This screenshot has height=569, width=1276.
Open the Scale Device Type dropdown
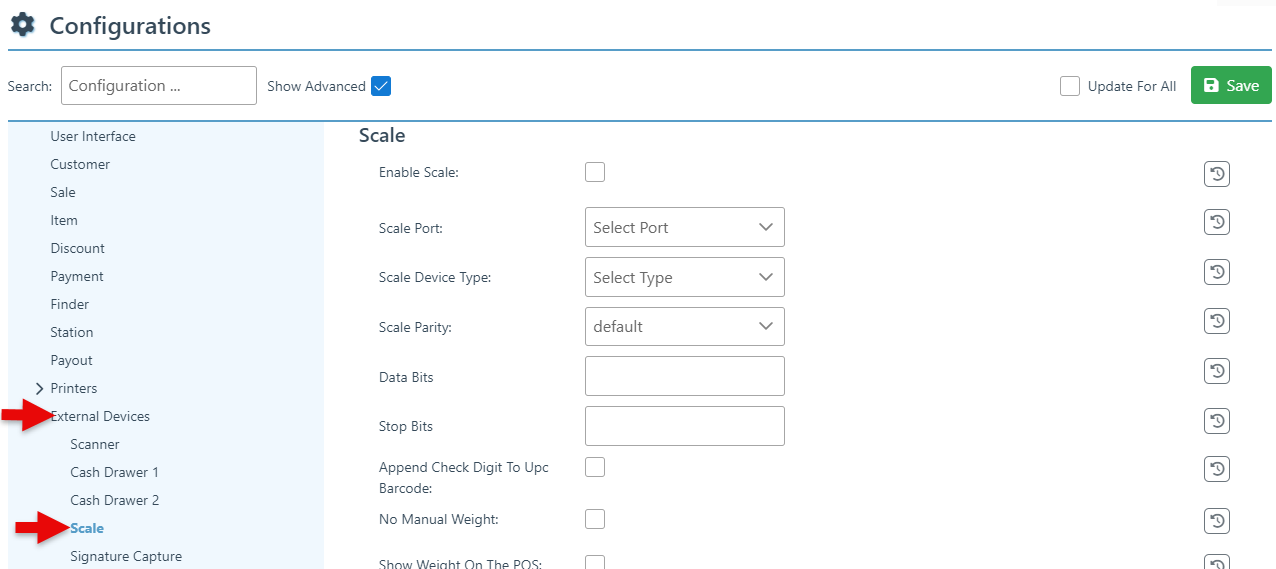tap(684, 277)
